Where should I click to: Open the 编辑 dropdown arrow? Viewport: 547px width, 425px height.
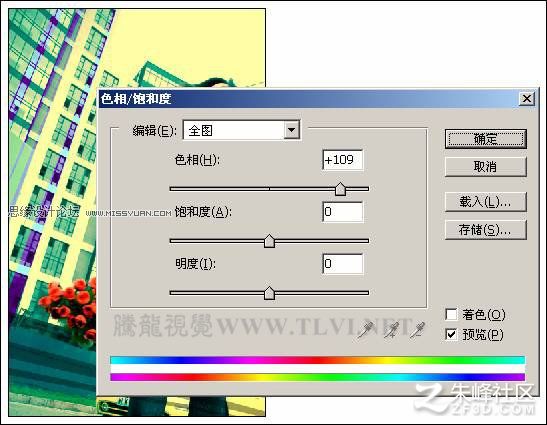(x=292, y=130)
